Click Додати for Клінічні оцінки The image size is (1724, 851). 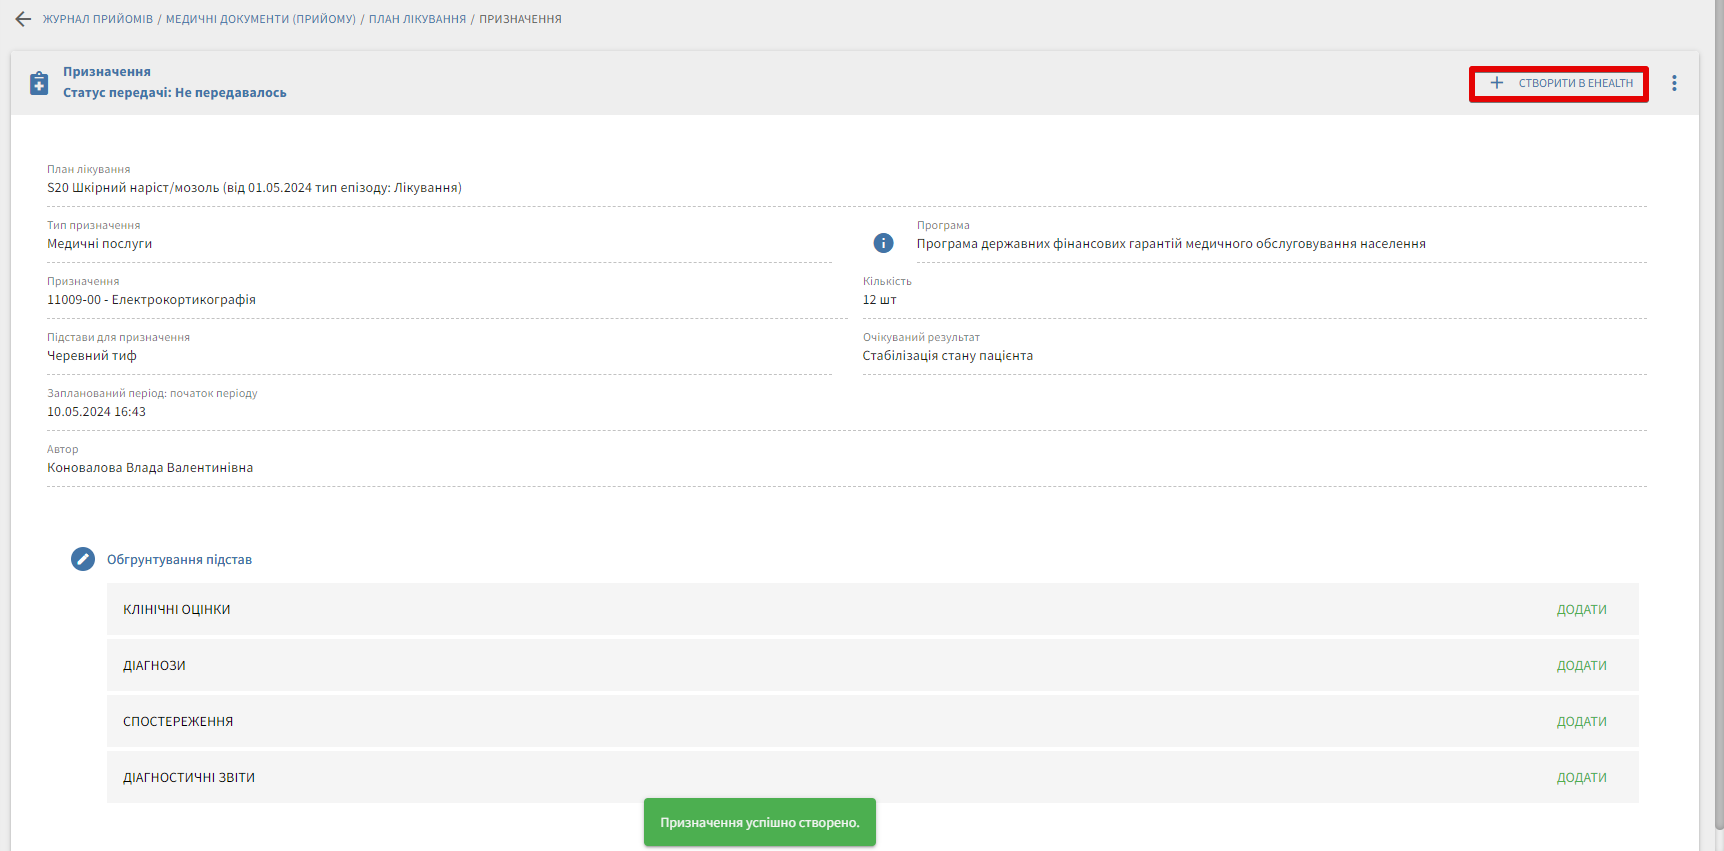[x=1581, y=609]
